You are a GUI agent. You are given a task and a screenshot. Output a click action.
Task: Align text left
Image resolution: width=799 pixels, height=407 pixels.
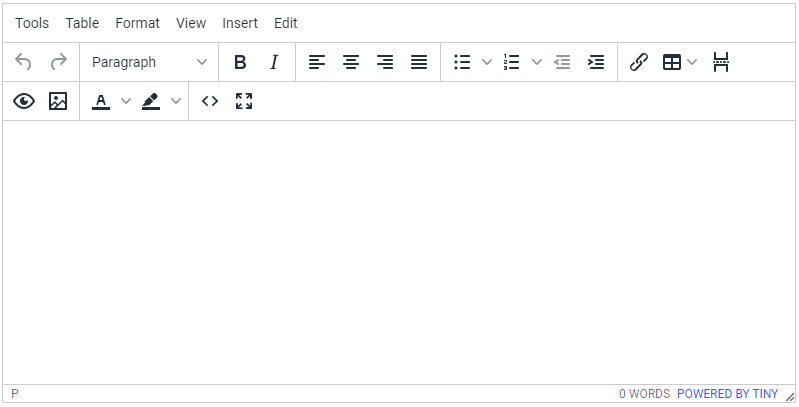[316, 62]
